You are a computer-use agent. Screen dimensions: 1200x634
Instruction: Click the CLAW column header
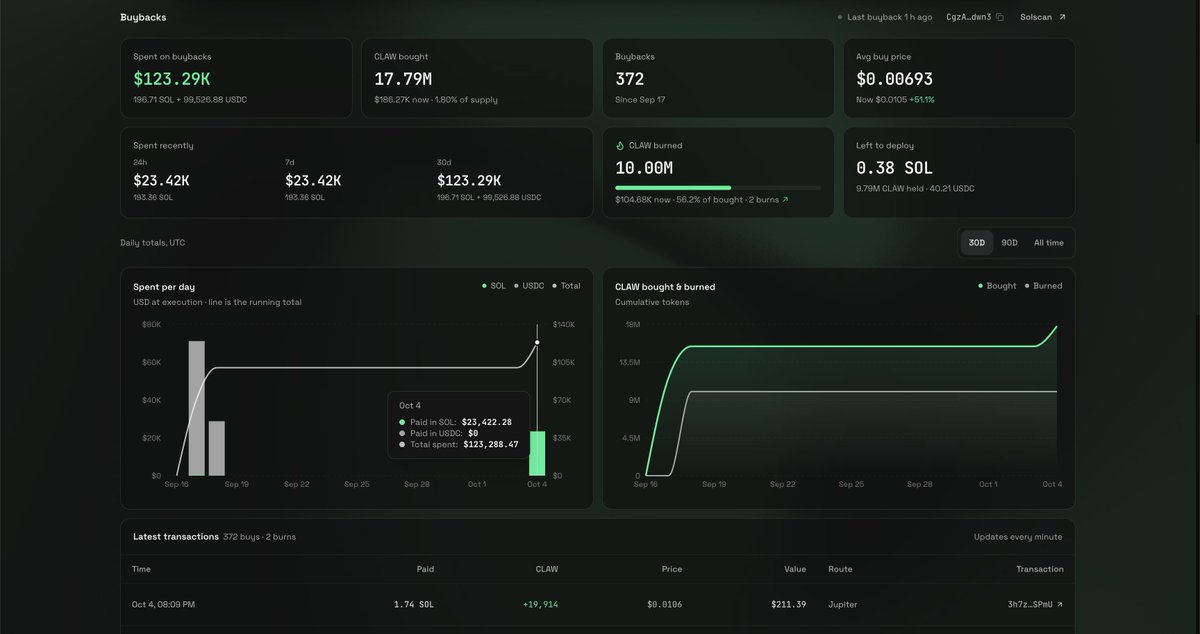coord(547,569)
